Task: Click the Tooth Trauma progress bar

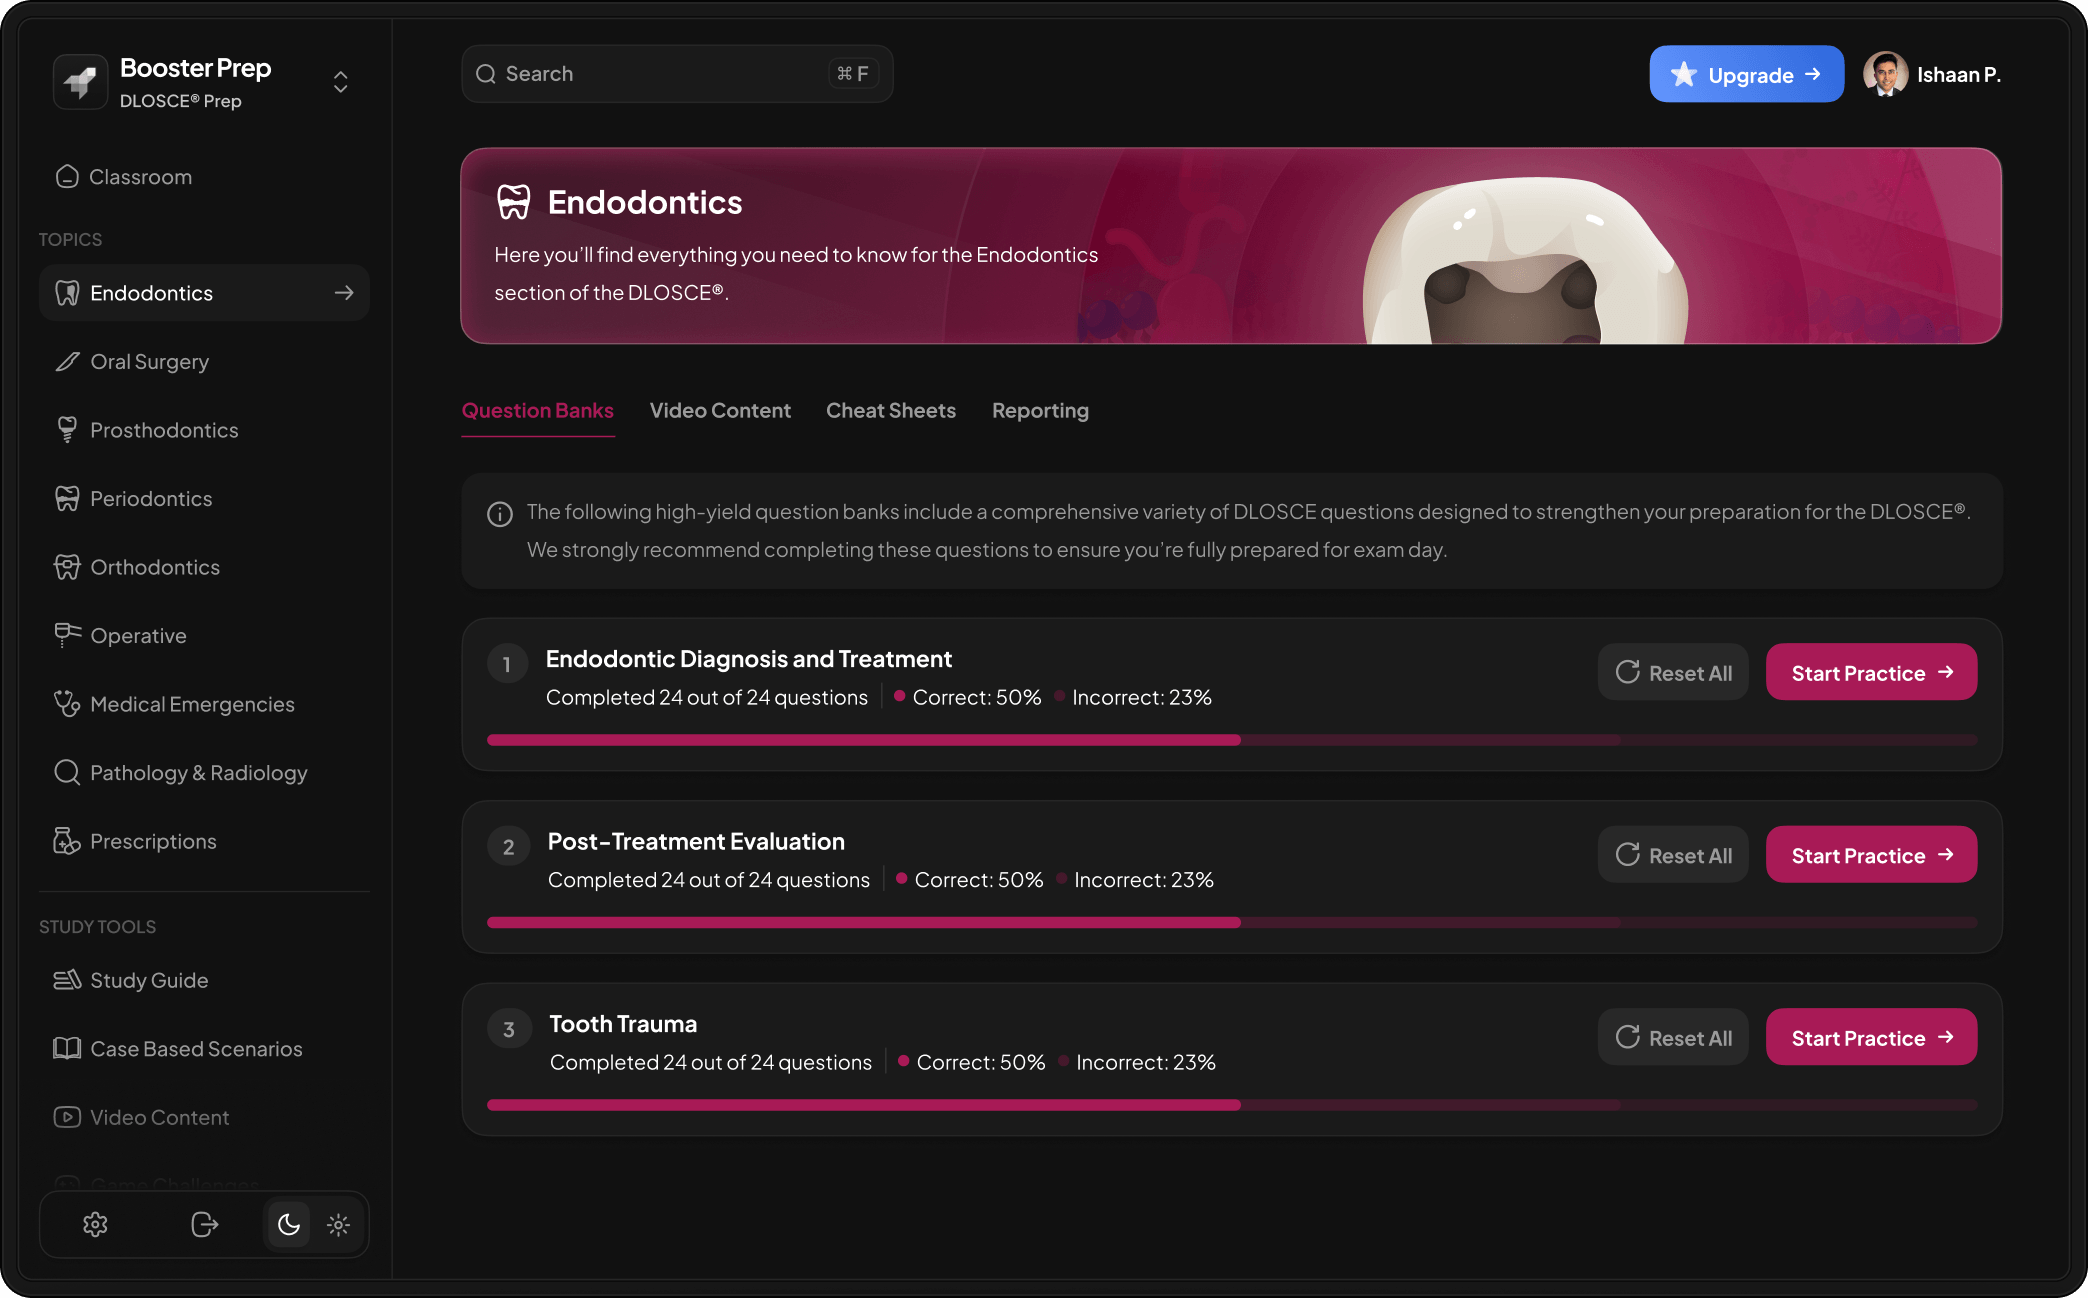Action: tap(1232, 1105)
